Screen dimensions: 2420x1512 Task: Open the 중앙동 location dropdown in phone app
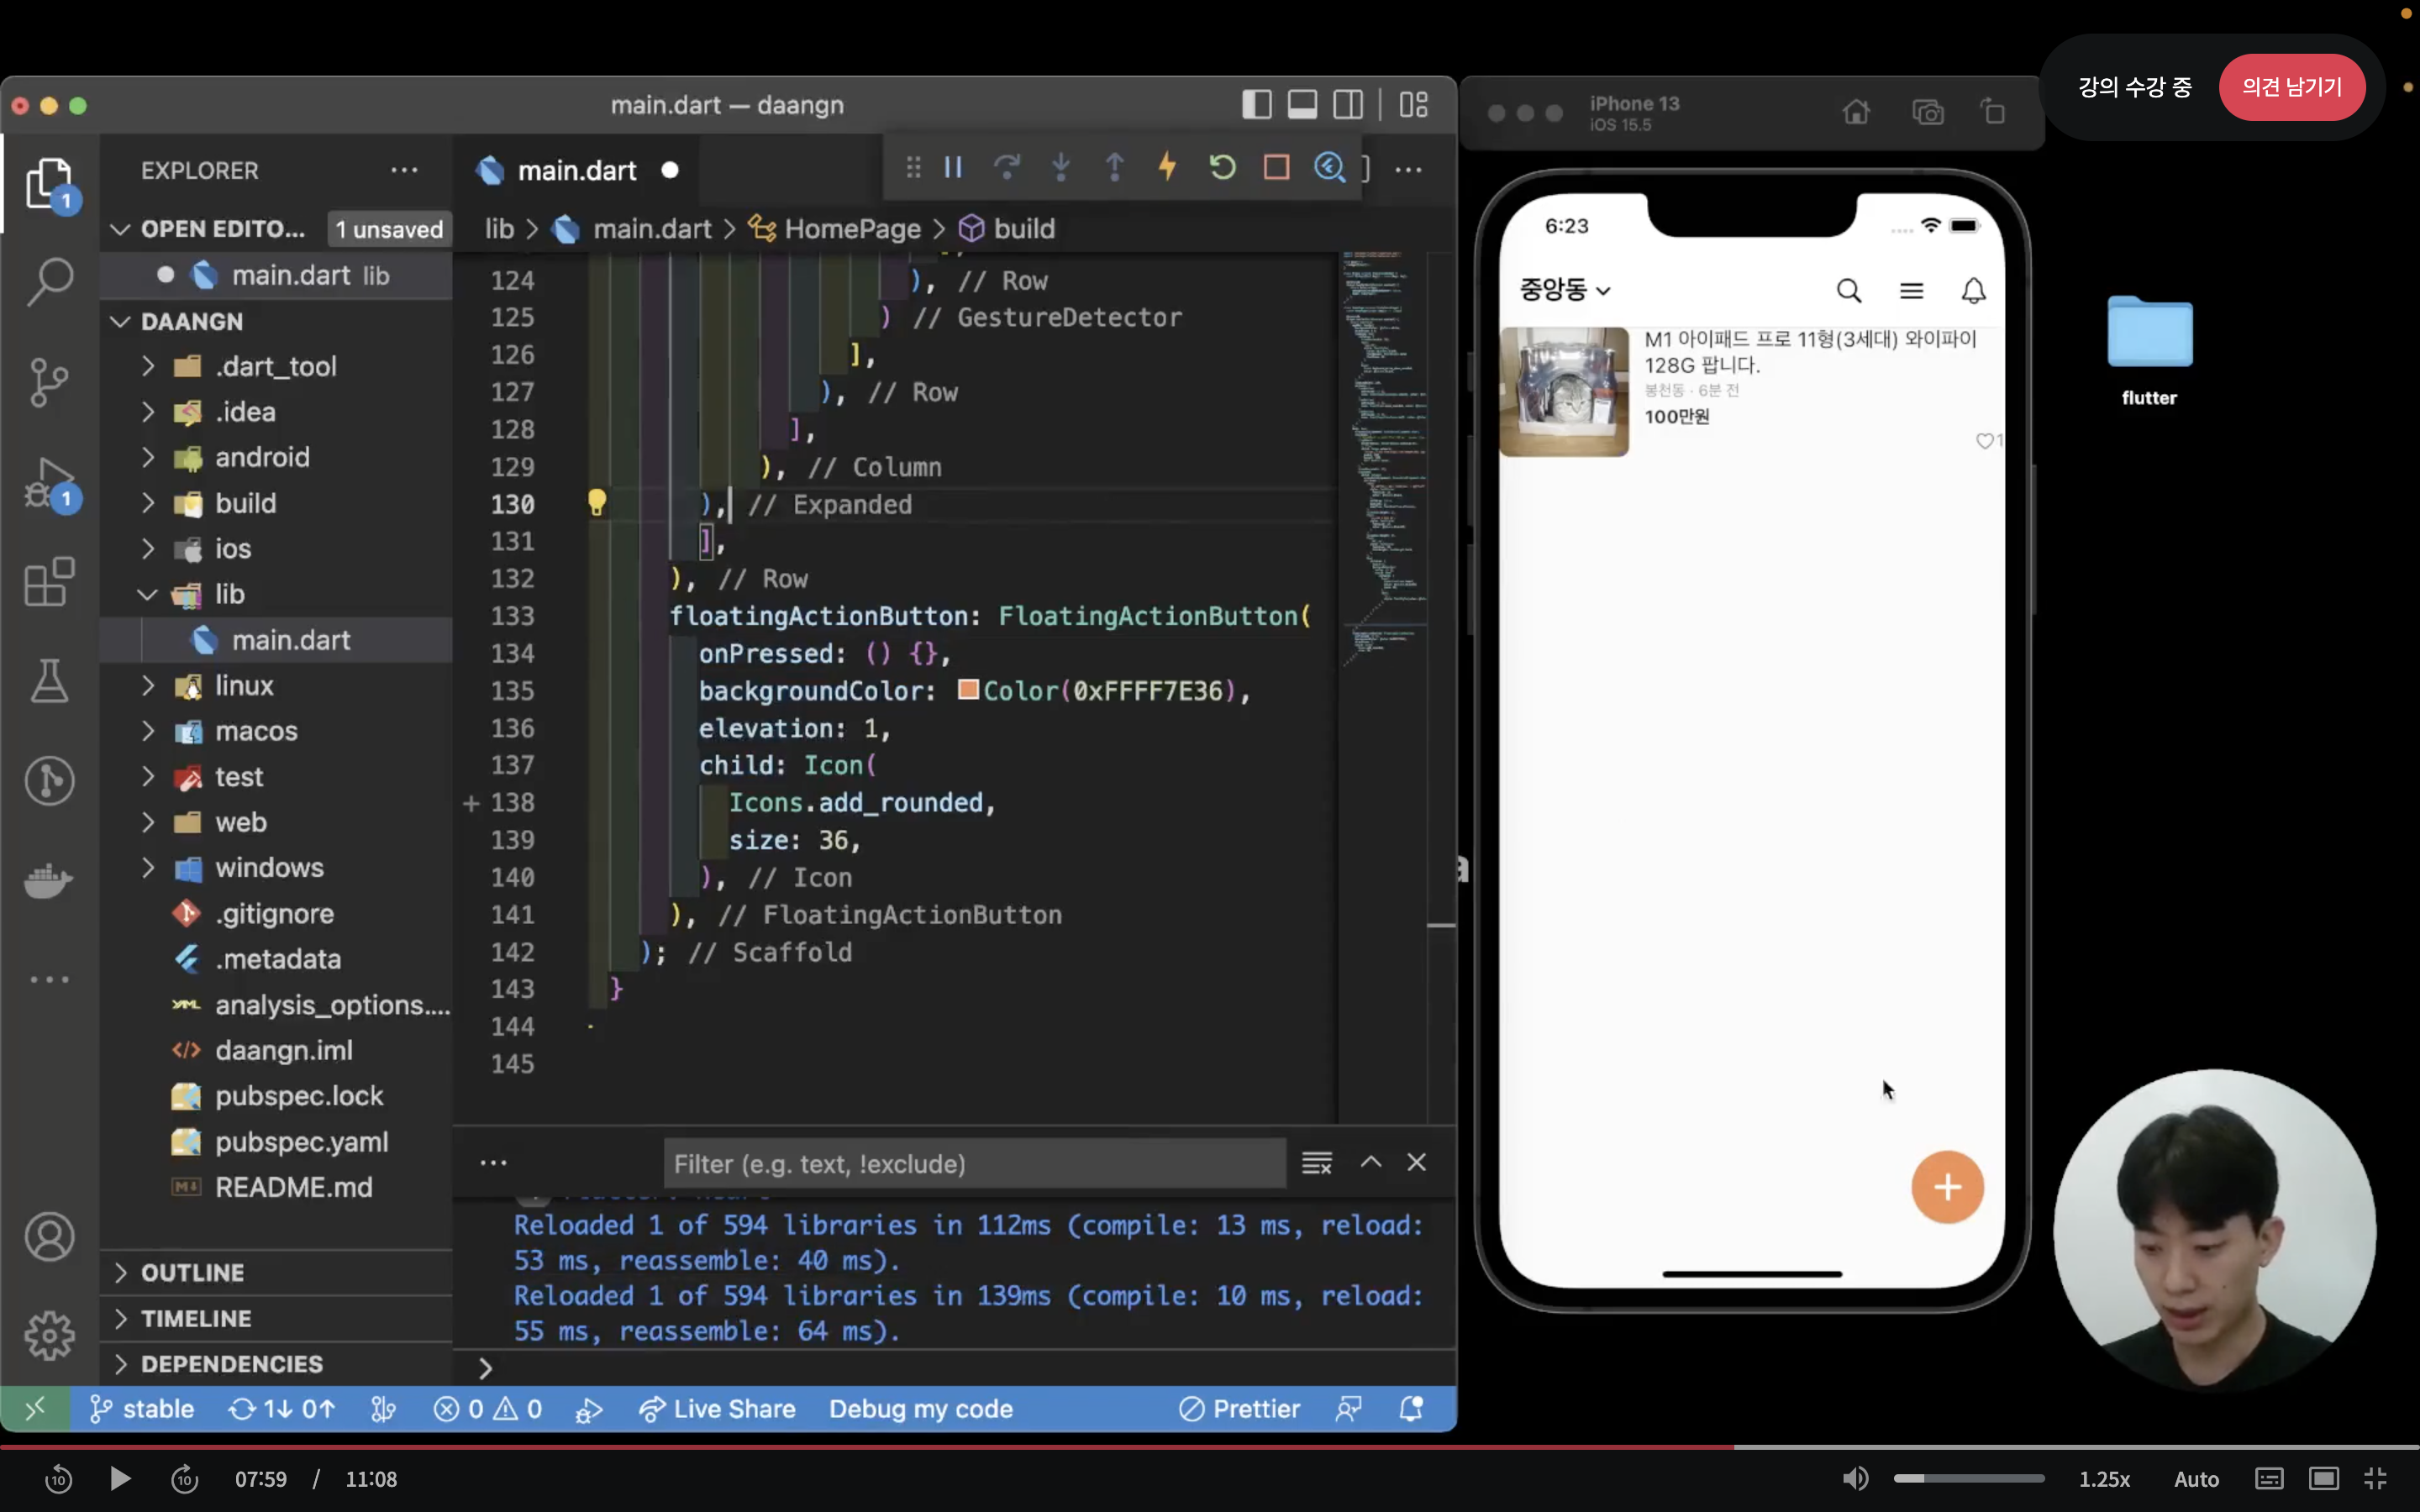pyautogui.click(x=1565, y=290)
